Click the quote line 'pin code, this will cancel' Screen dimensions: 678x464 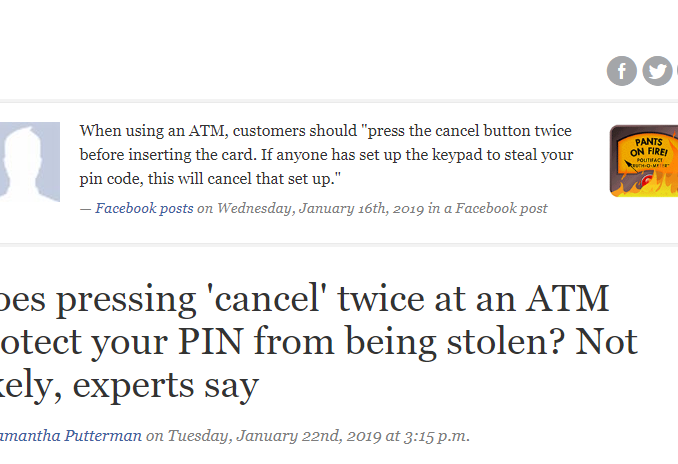tap(210, 179)
